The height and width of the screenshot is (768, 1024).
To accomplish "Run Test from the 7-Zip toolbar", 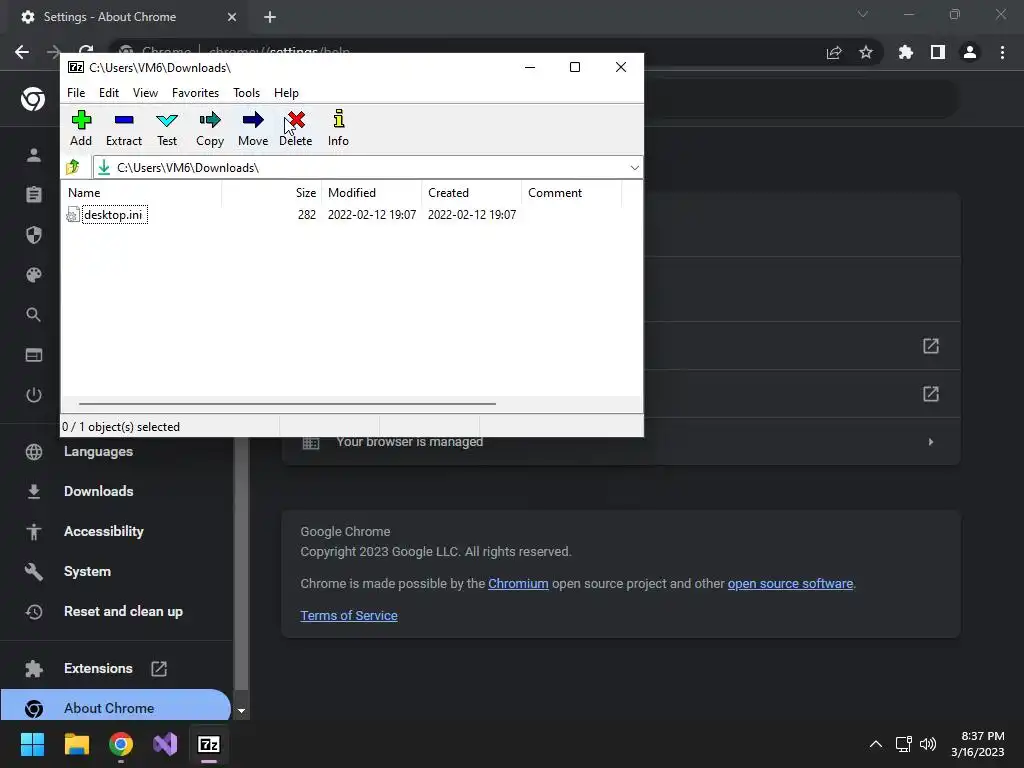I will point(167,129).
